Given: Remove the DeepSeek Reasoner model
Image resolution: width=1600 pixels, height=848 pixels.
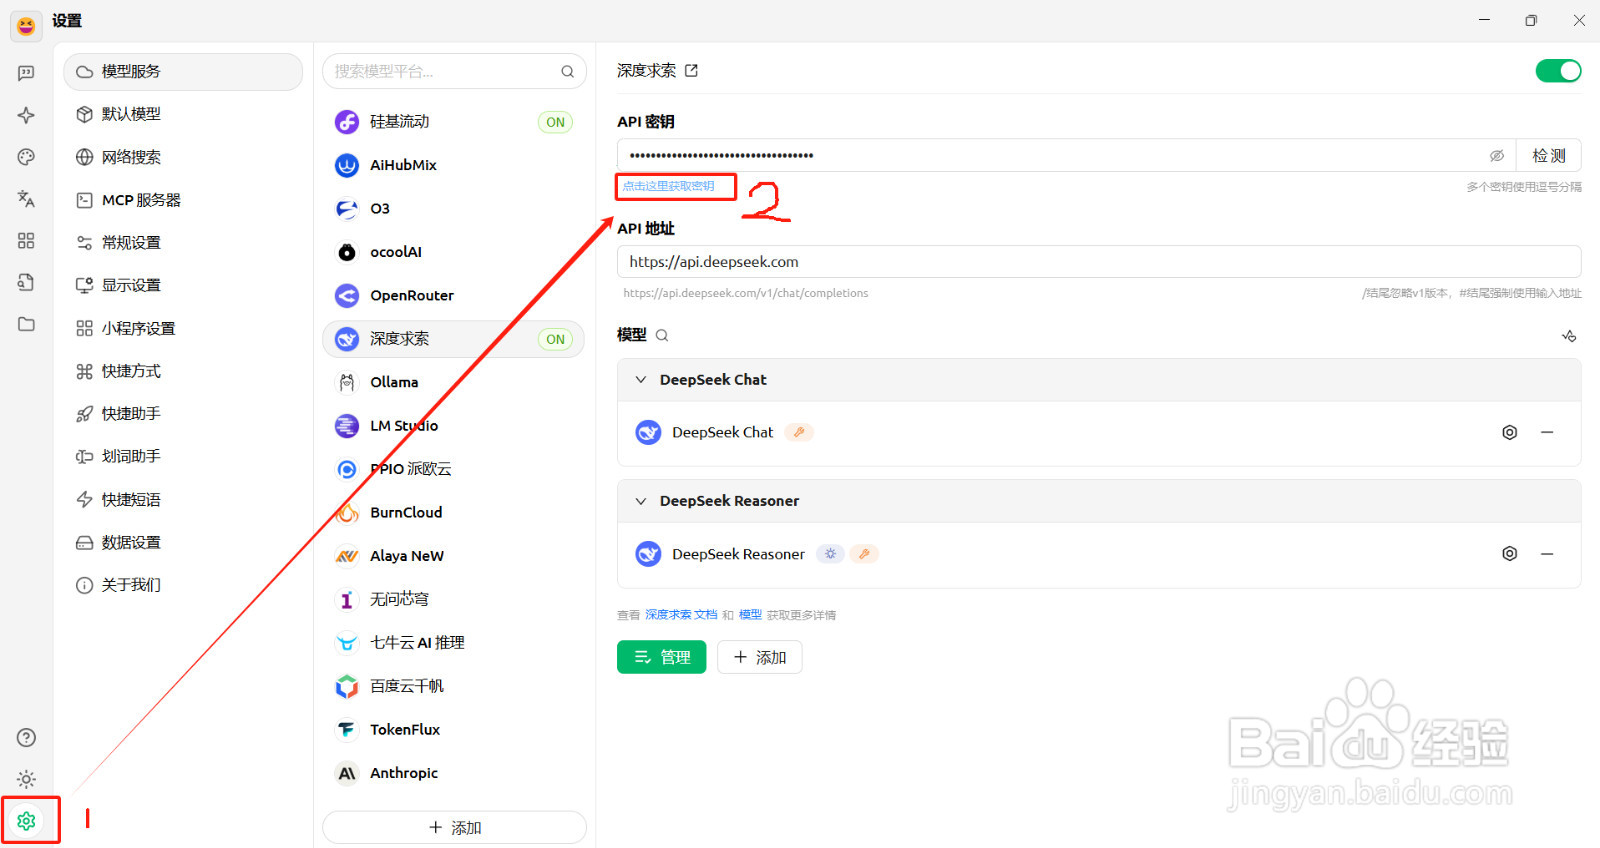Looking at the screenshot, I should [1547, 554].
